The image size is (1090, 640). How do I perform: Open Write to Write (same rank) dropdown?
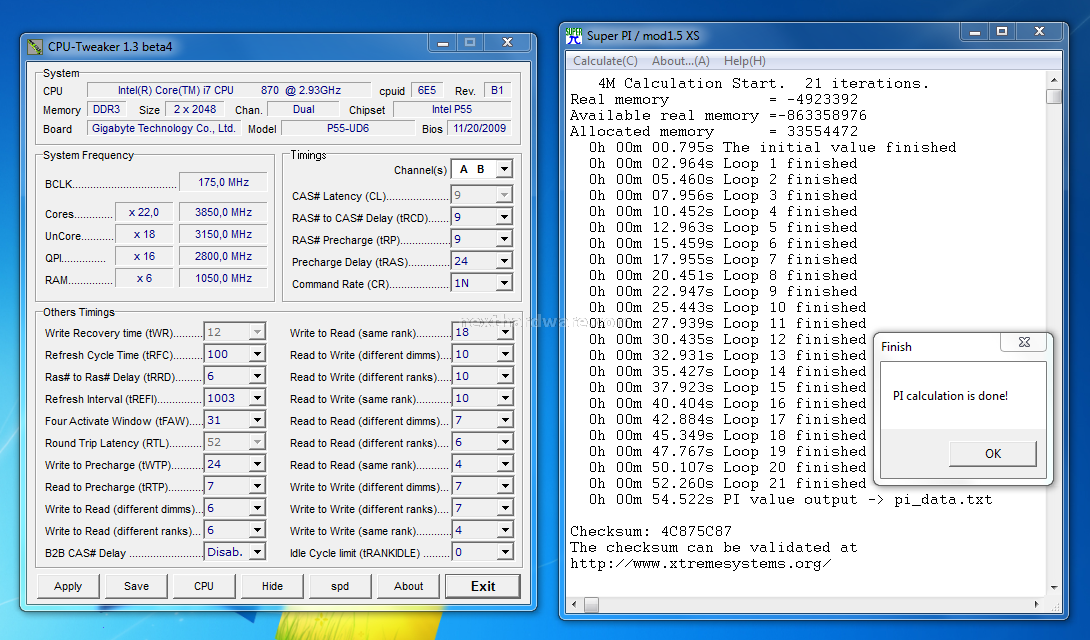tap(505, 530)
